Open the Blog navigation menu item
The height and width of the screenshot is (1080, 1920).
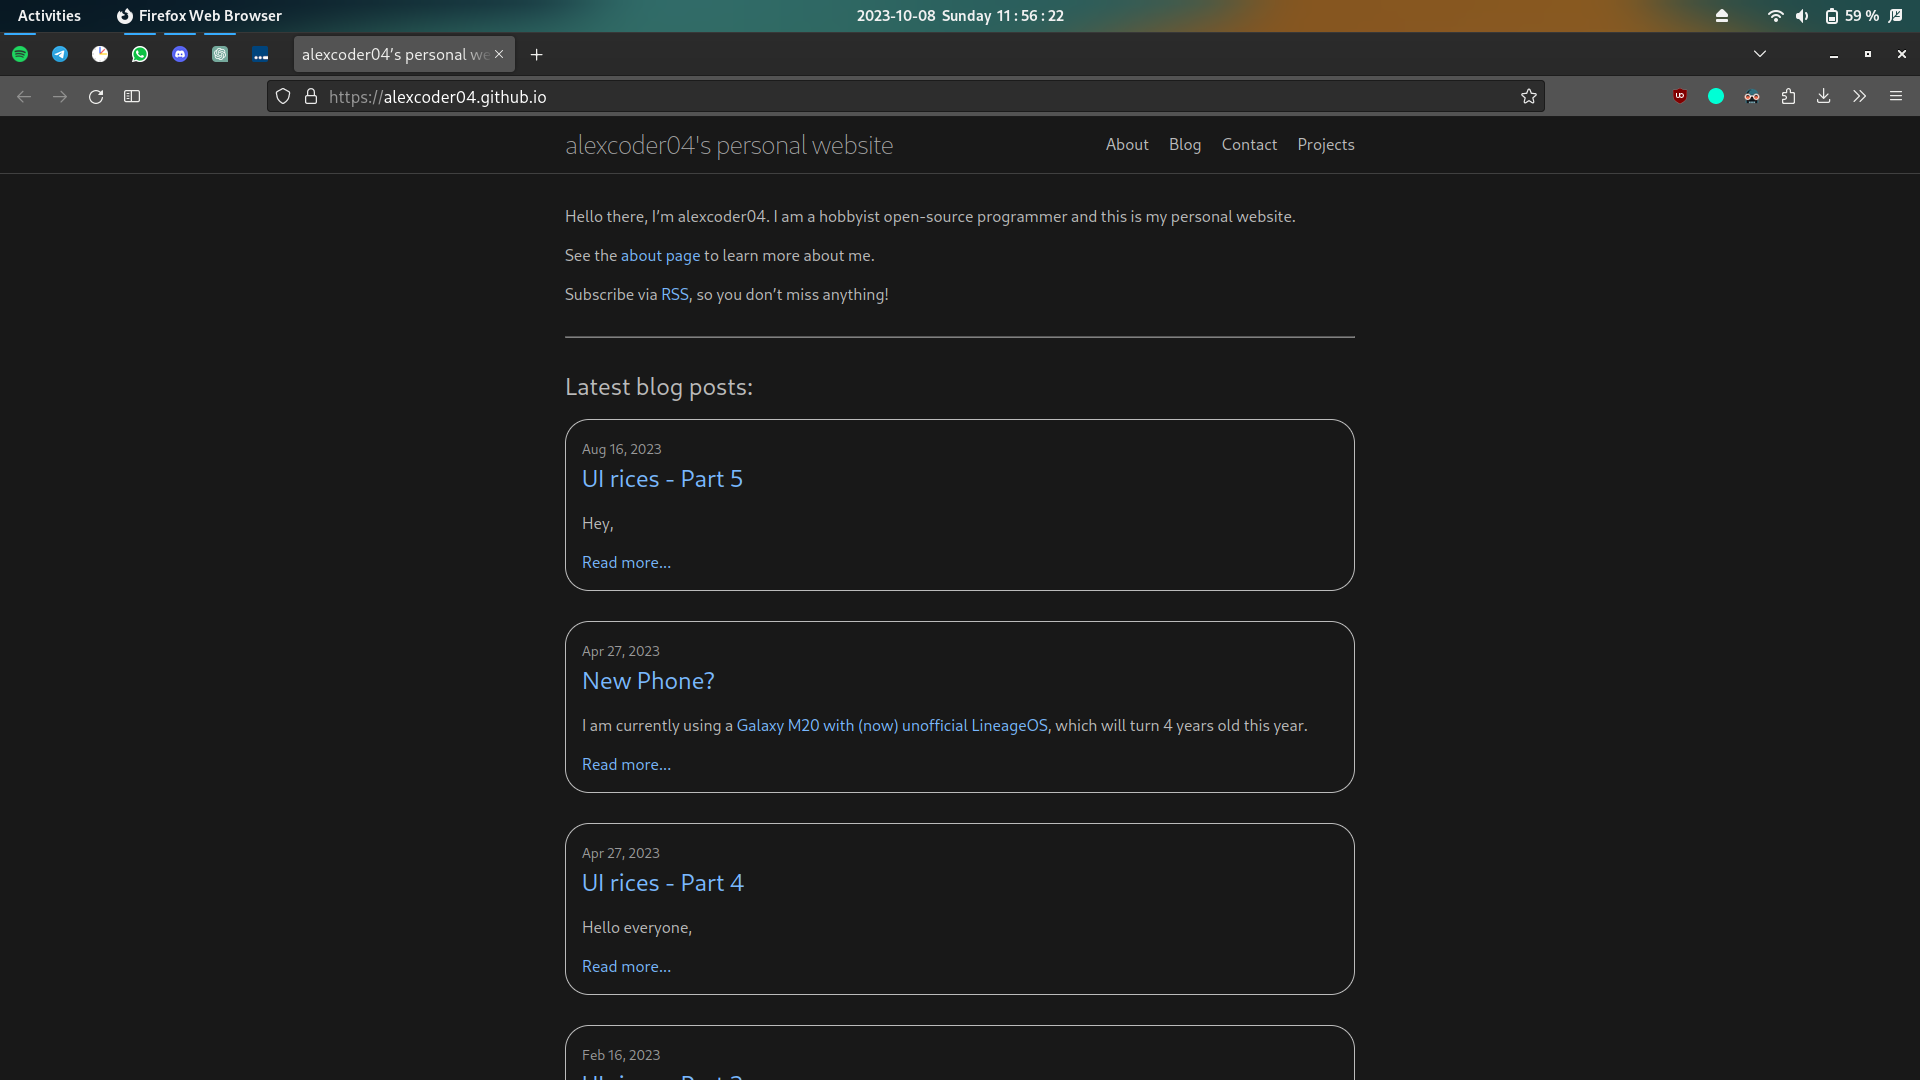(1184, 144)
